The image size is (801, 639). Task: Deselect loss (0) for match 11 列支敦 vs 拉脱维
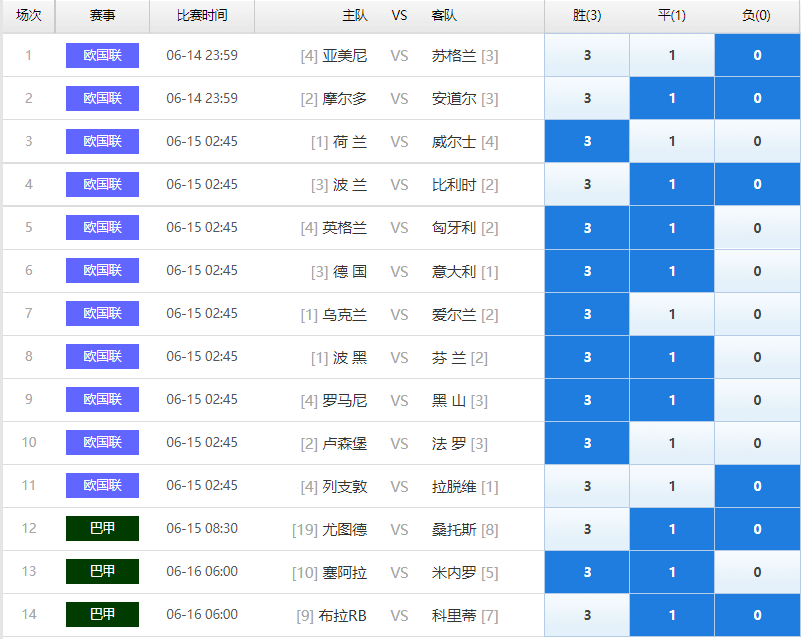click(x=757, y=486)
